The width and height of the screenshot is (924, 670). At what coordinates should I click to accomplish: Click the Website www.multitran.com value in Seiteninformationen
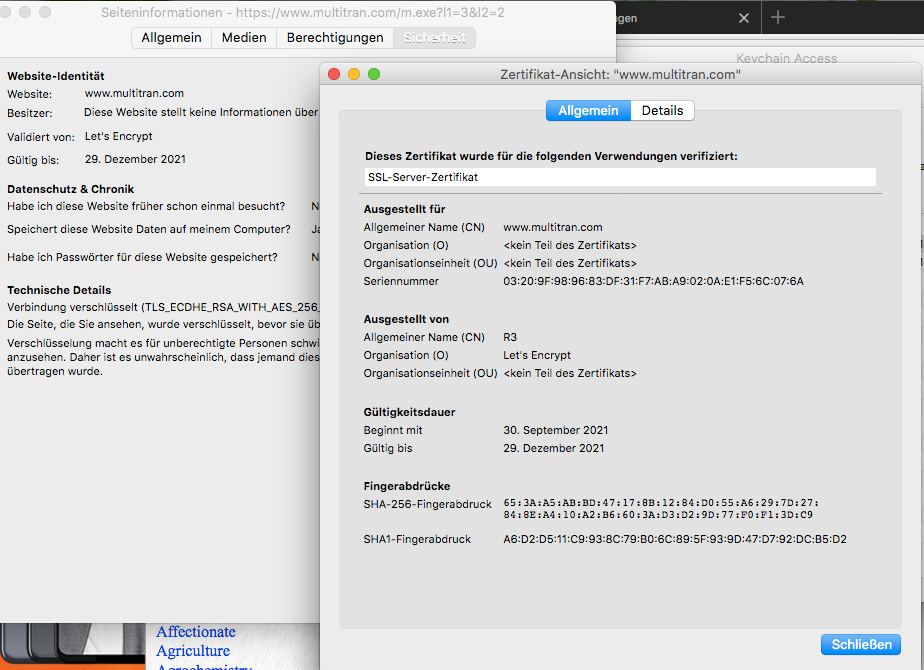134,93
